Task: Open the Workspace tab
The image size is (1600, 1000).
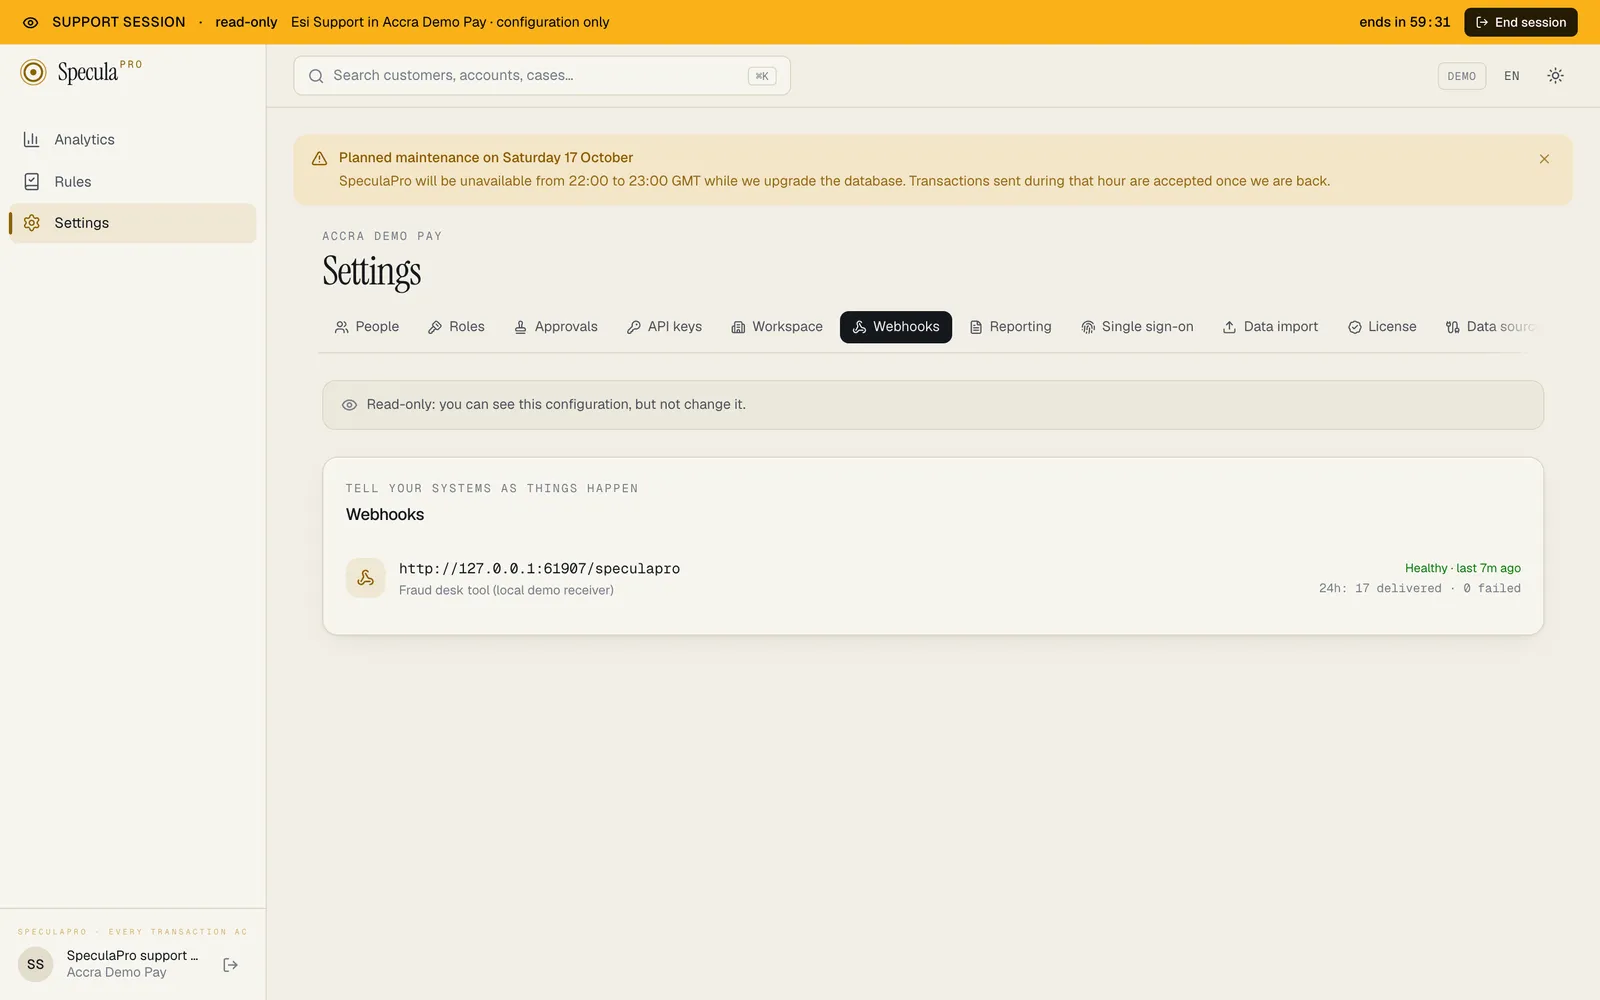Action: tap(777, 327)
